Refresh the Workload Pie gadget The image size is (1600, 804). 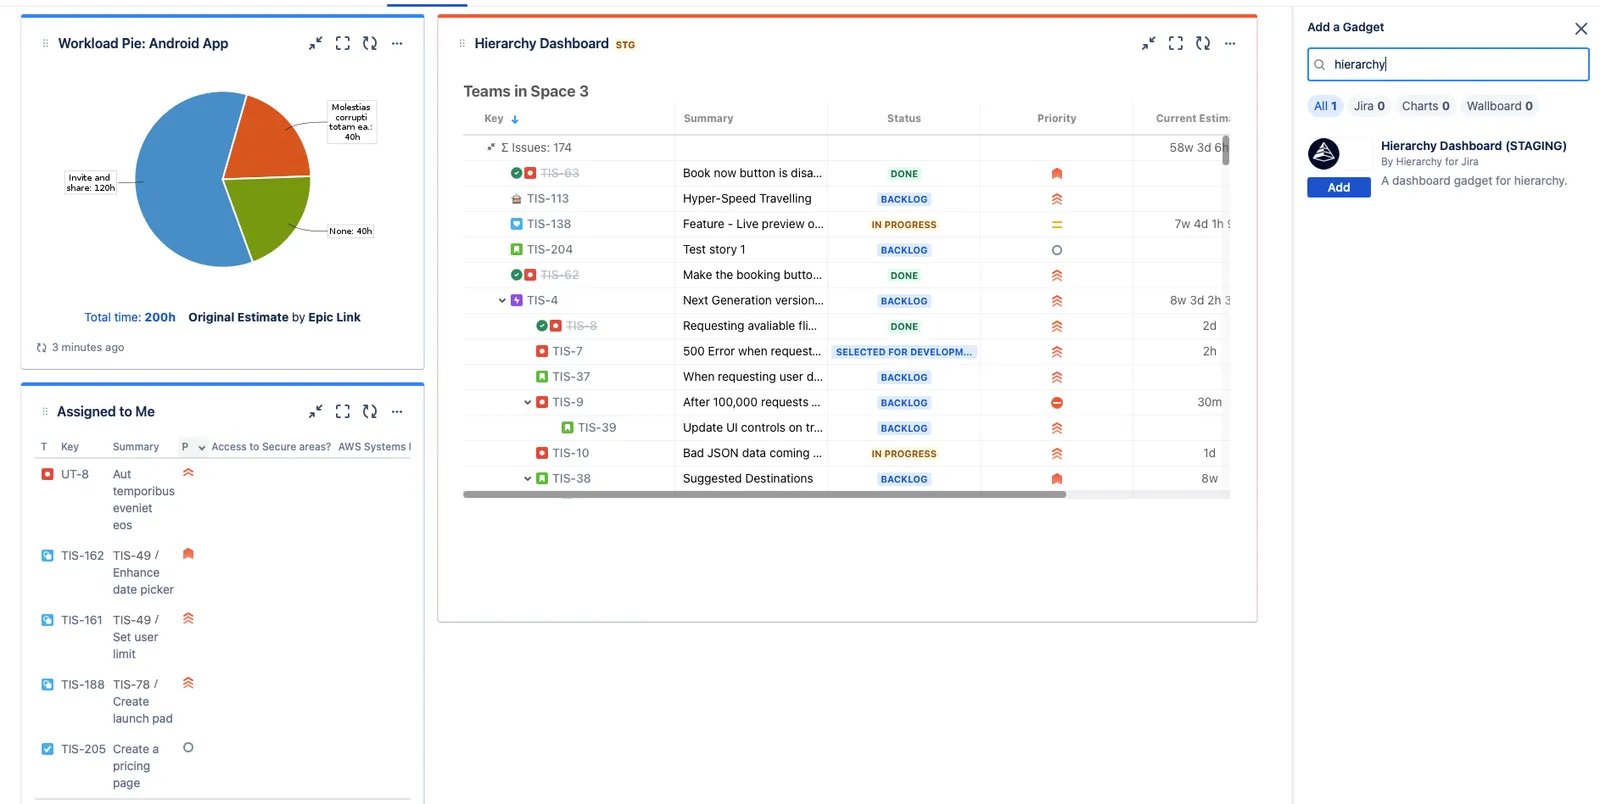click(370, 43)
